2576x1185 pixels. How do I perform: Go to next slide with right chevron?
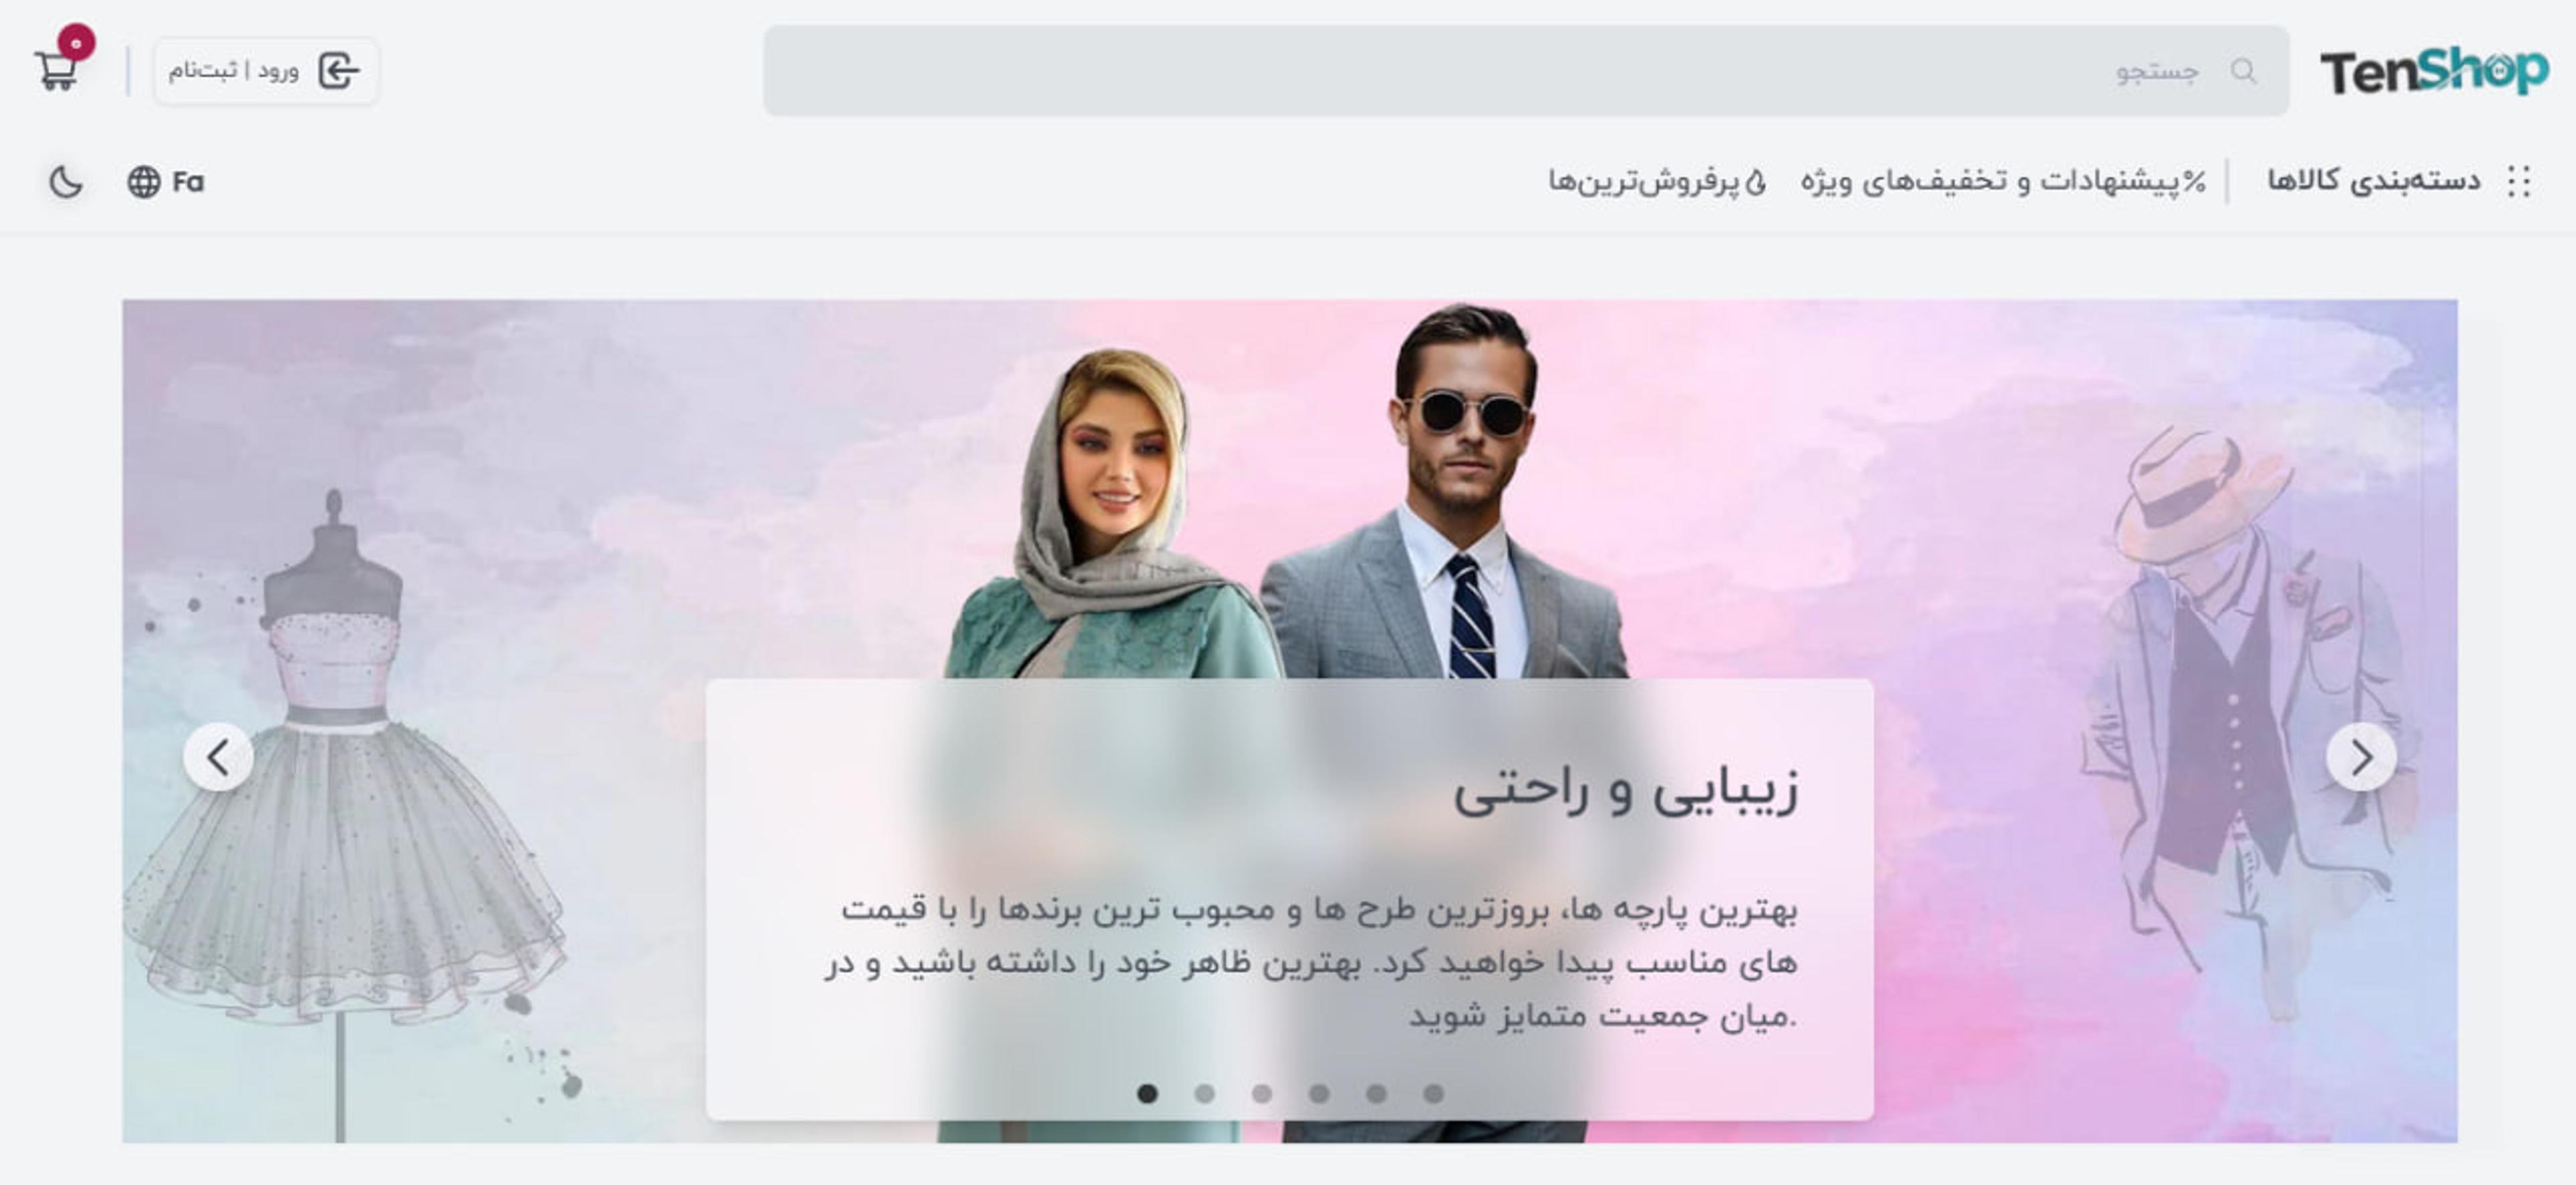[x=2361, y=757]
